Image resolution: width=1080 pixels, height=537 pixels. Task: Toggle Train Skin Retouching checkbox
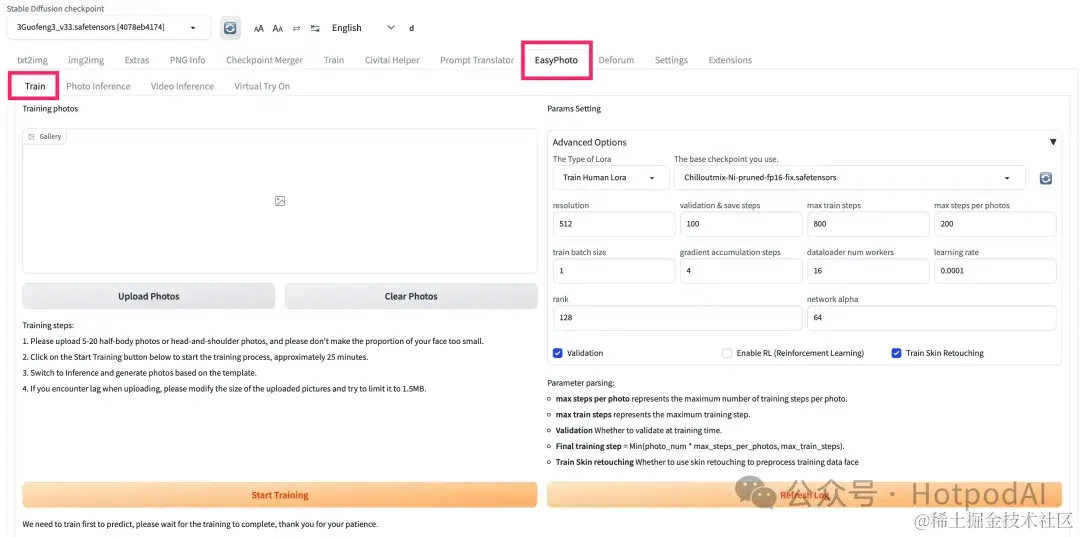[x=896, y=353]
